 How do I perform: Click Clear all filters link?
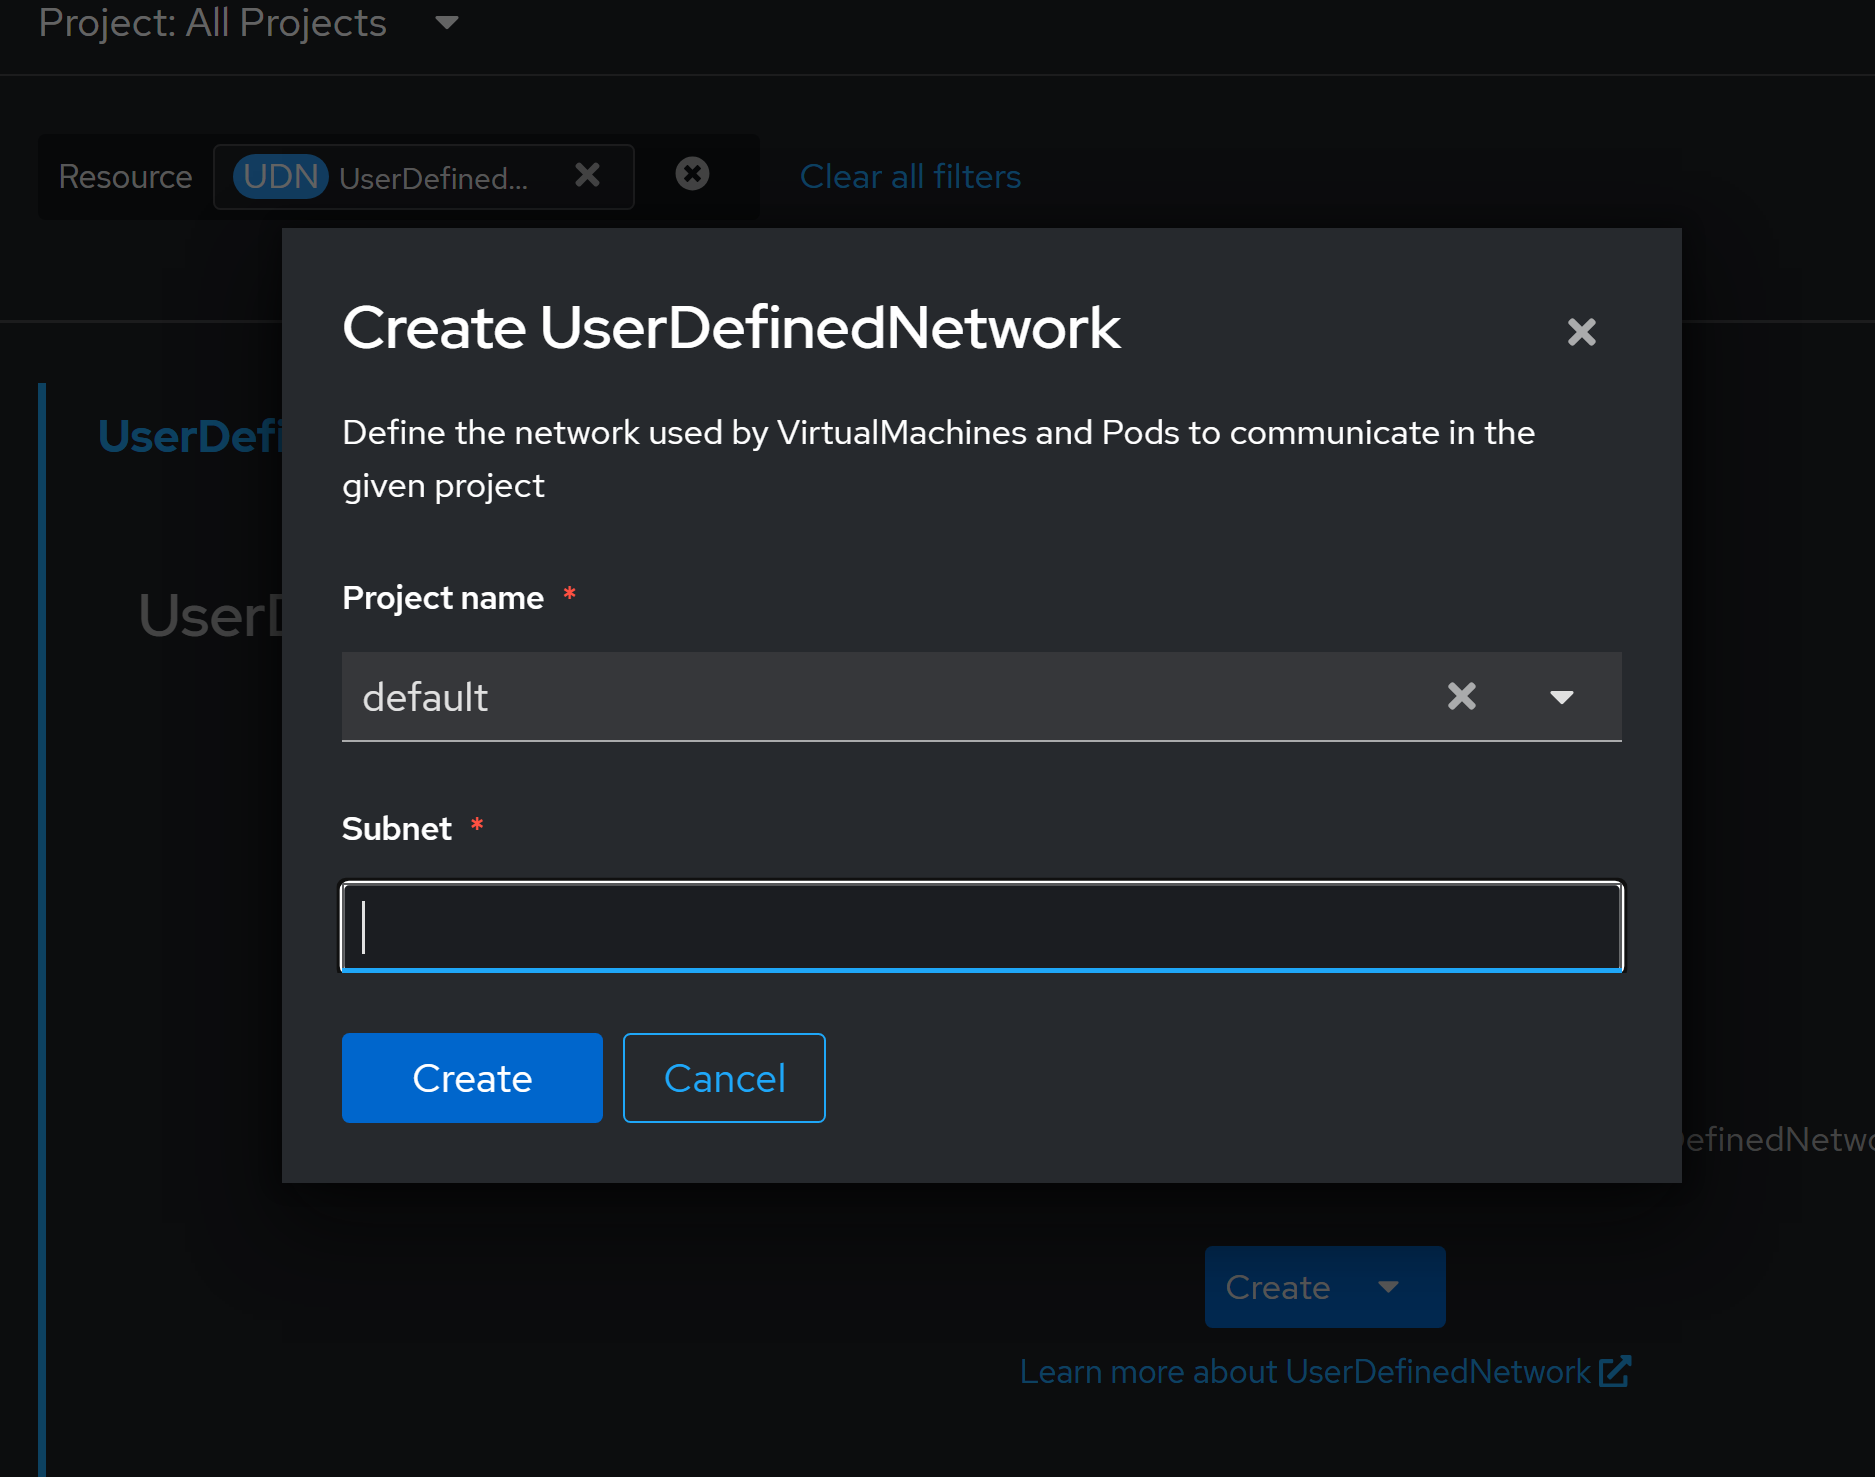(910, 177)
